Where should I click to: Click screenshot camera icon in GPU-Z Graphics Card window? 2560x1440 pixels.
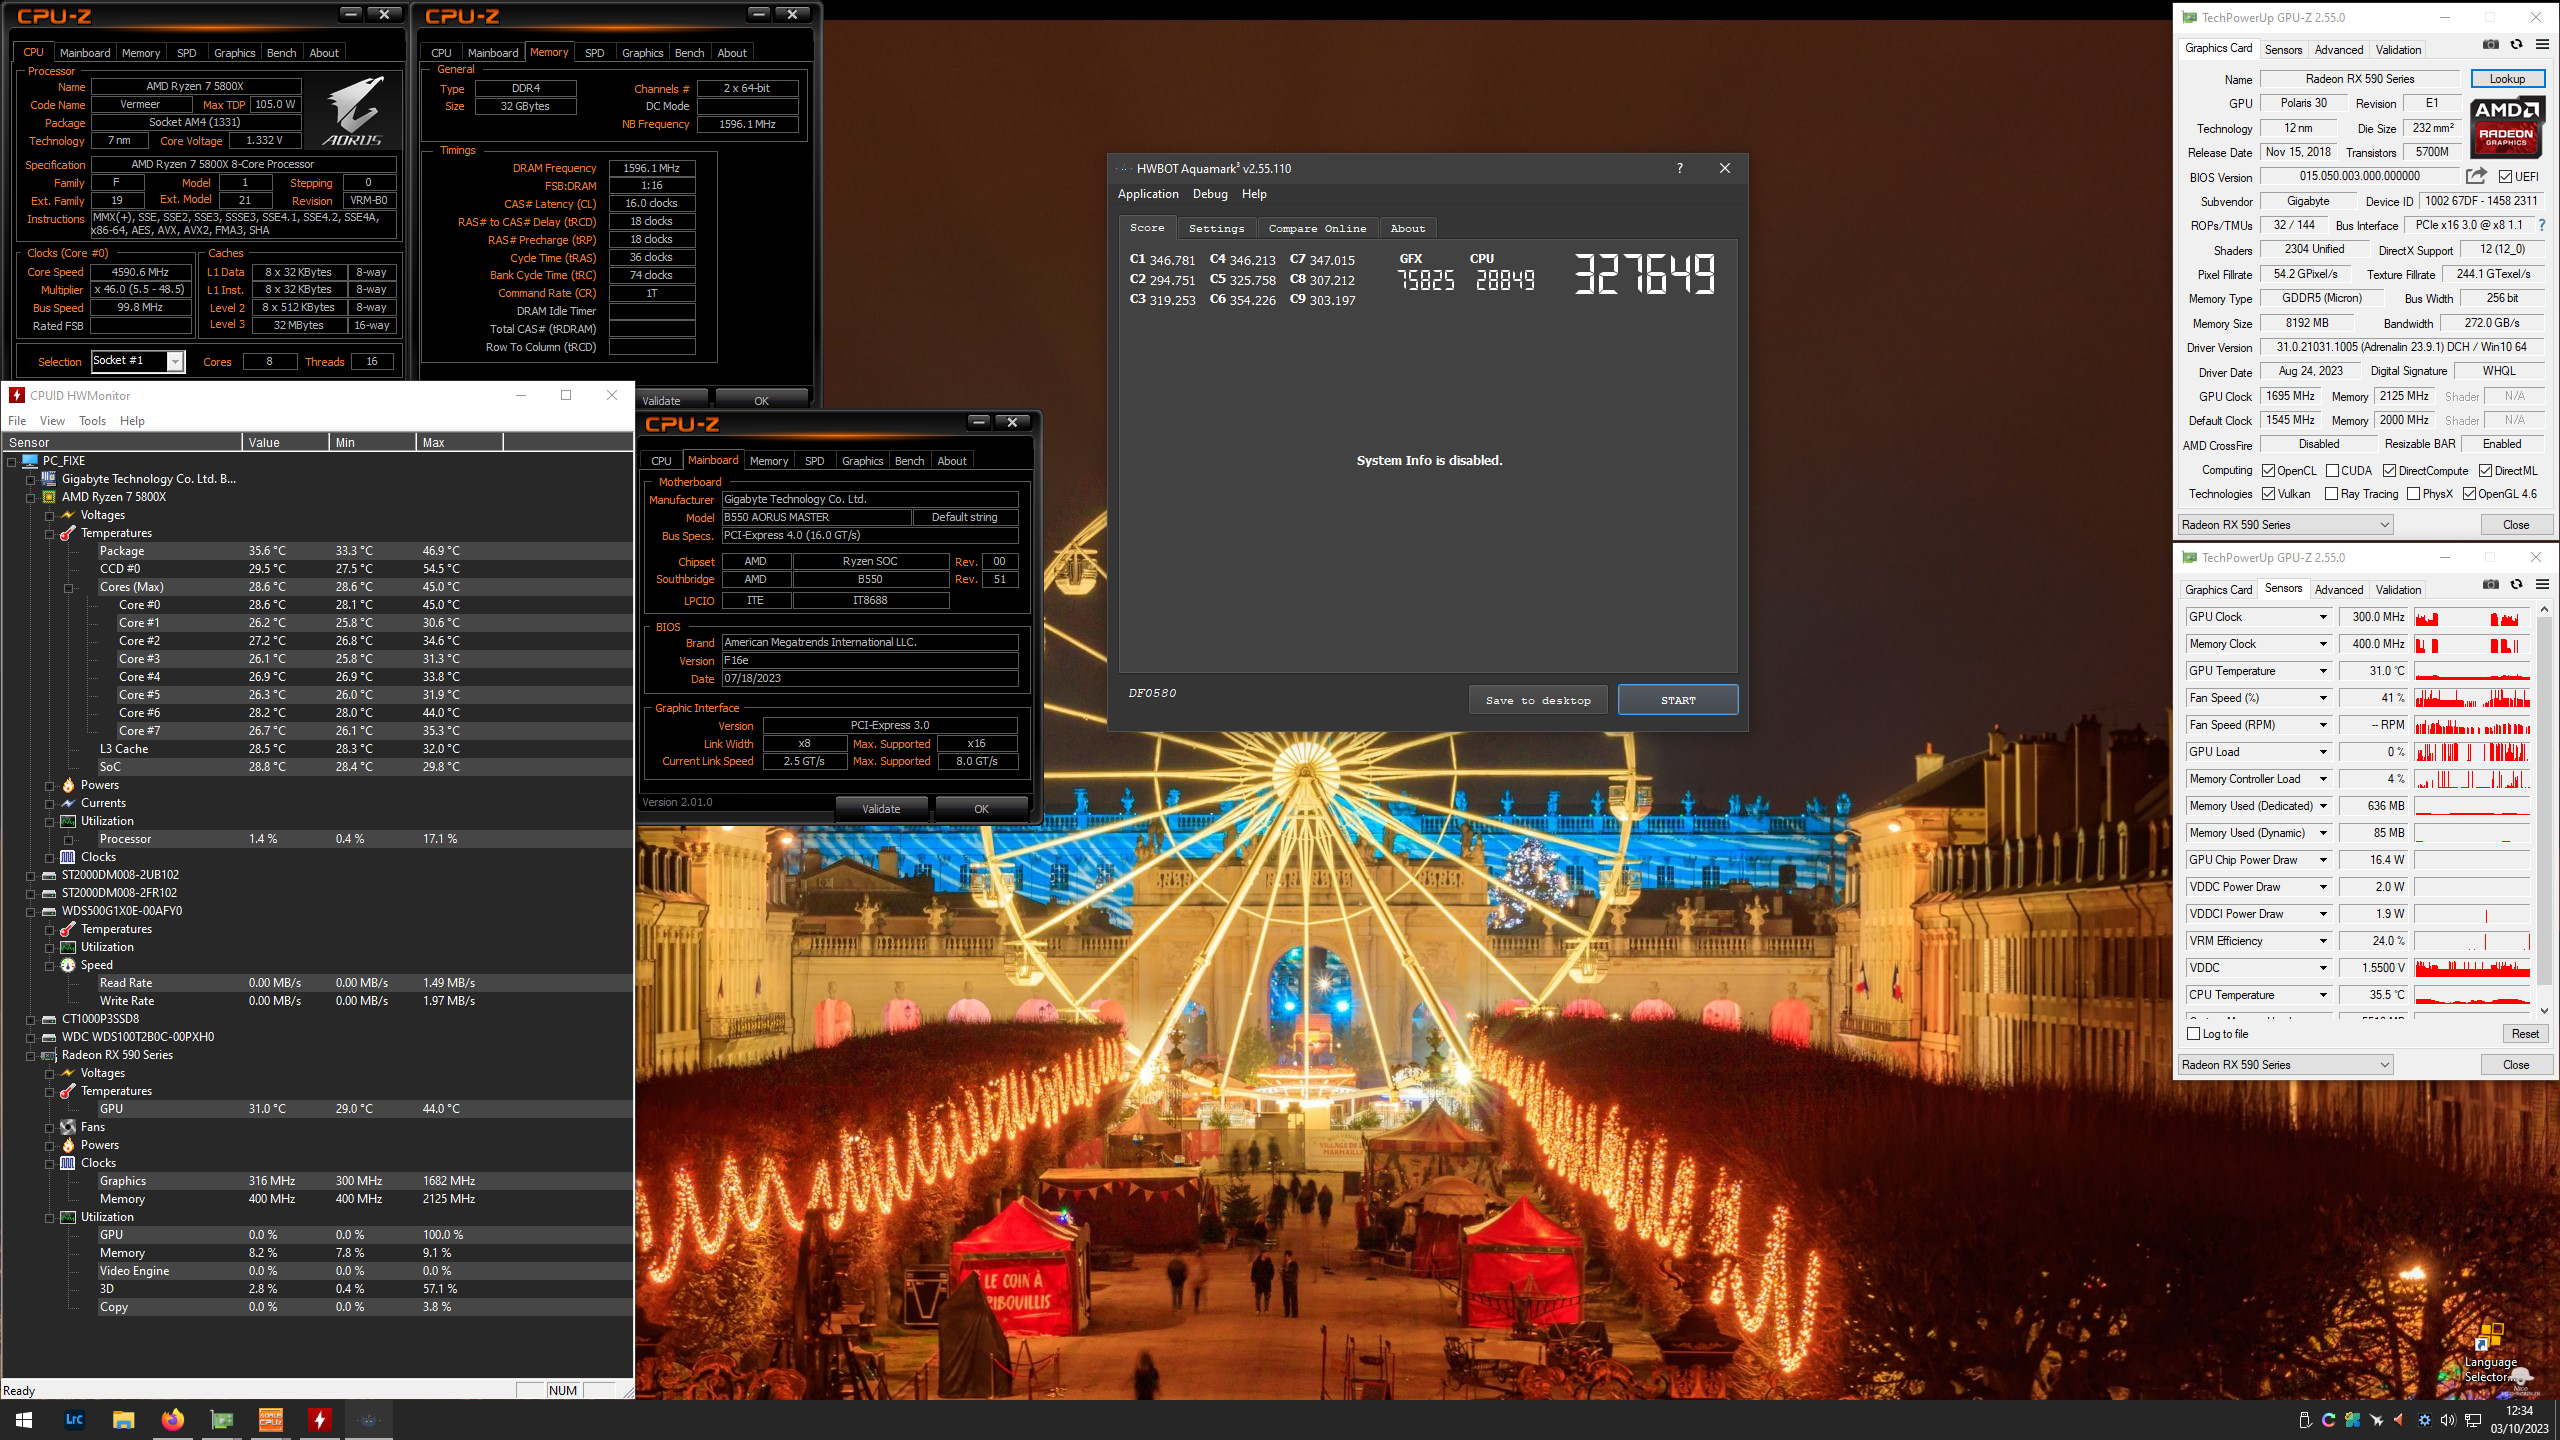click(2491, 46)
